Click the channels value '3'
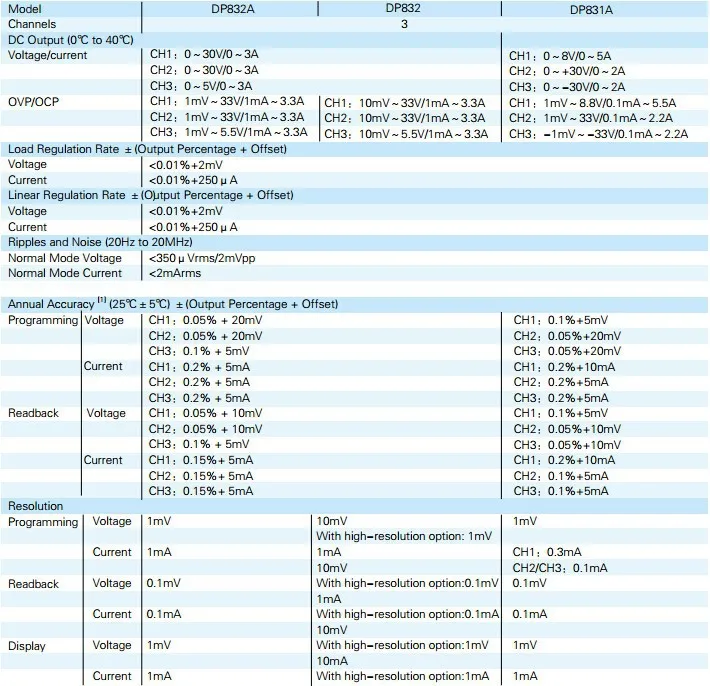The height and width of the screenshot is (686, 710). 404,24
